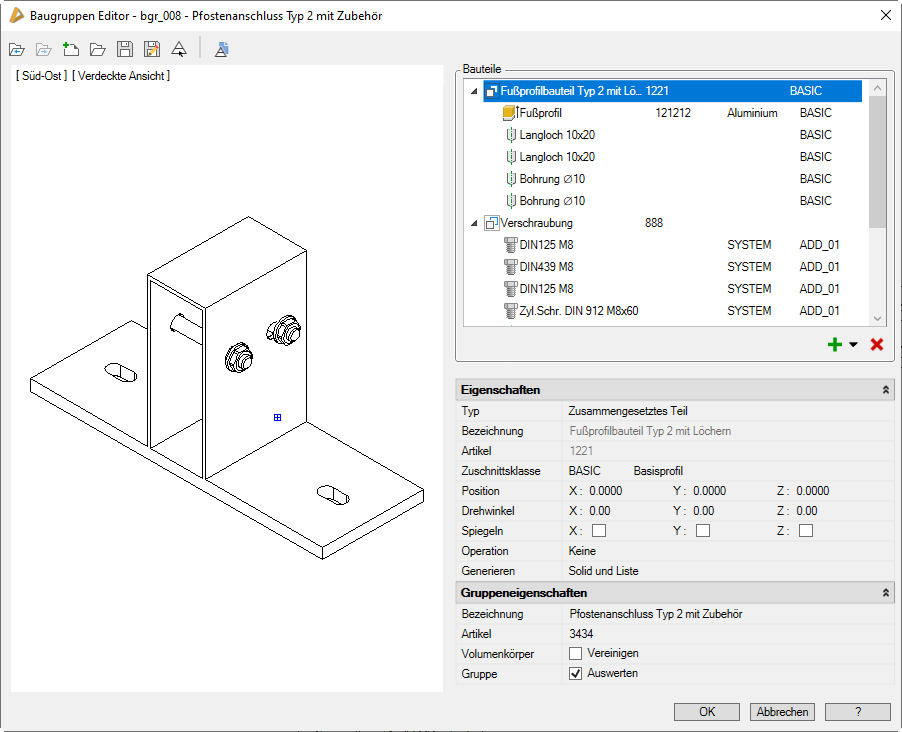Open the [Verdeckte Ansicht] visual style menu

[x=121, y=76]
